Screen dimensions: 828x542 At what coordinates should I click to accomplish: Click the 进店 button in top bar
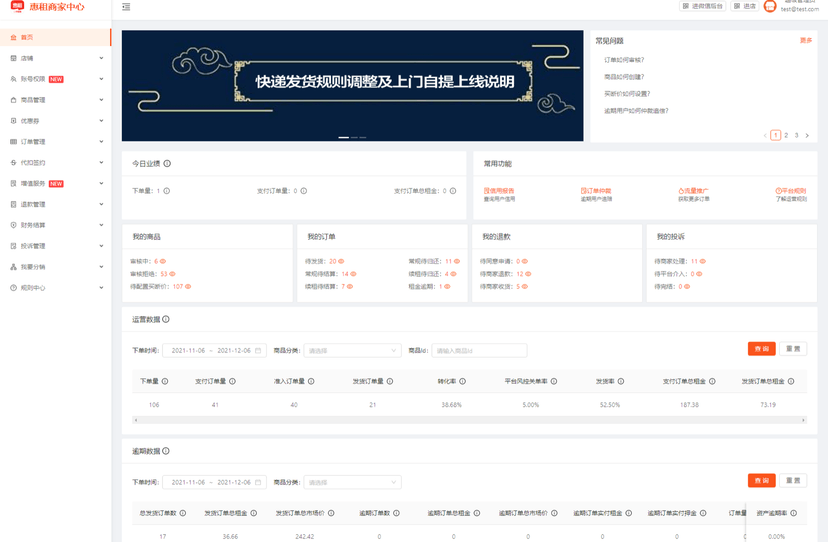click(745, 6)
